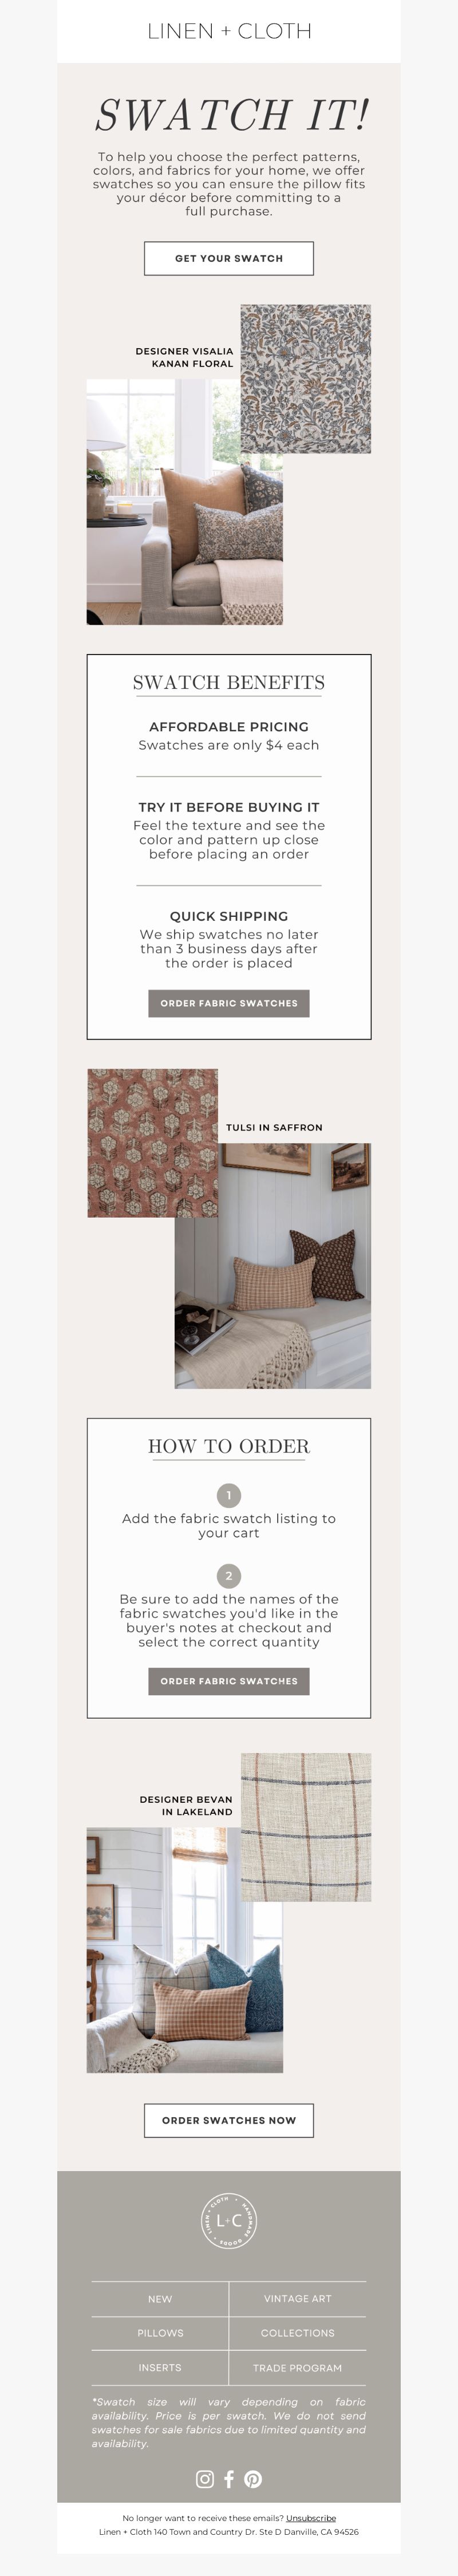Open the Pillows footer link
This screenshot has height=2576, width=458.
click(x=160, y=2333)
